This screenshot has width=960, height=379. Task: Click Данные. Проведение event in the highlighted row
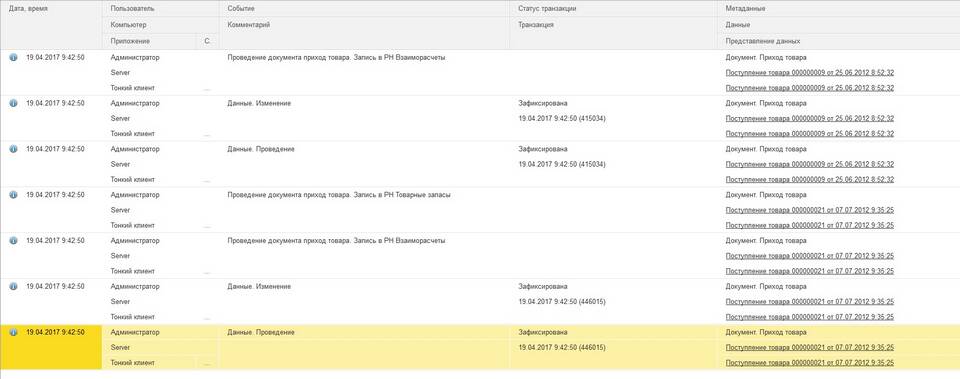261,332
